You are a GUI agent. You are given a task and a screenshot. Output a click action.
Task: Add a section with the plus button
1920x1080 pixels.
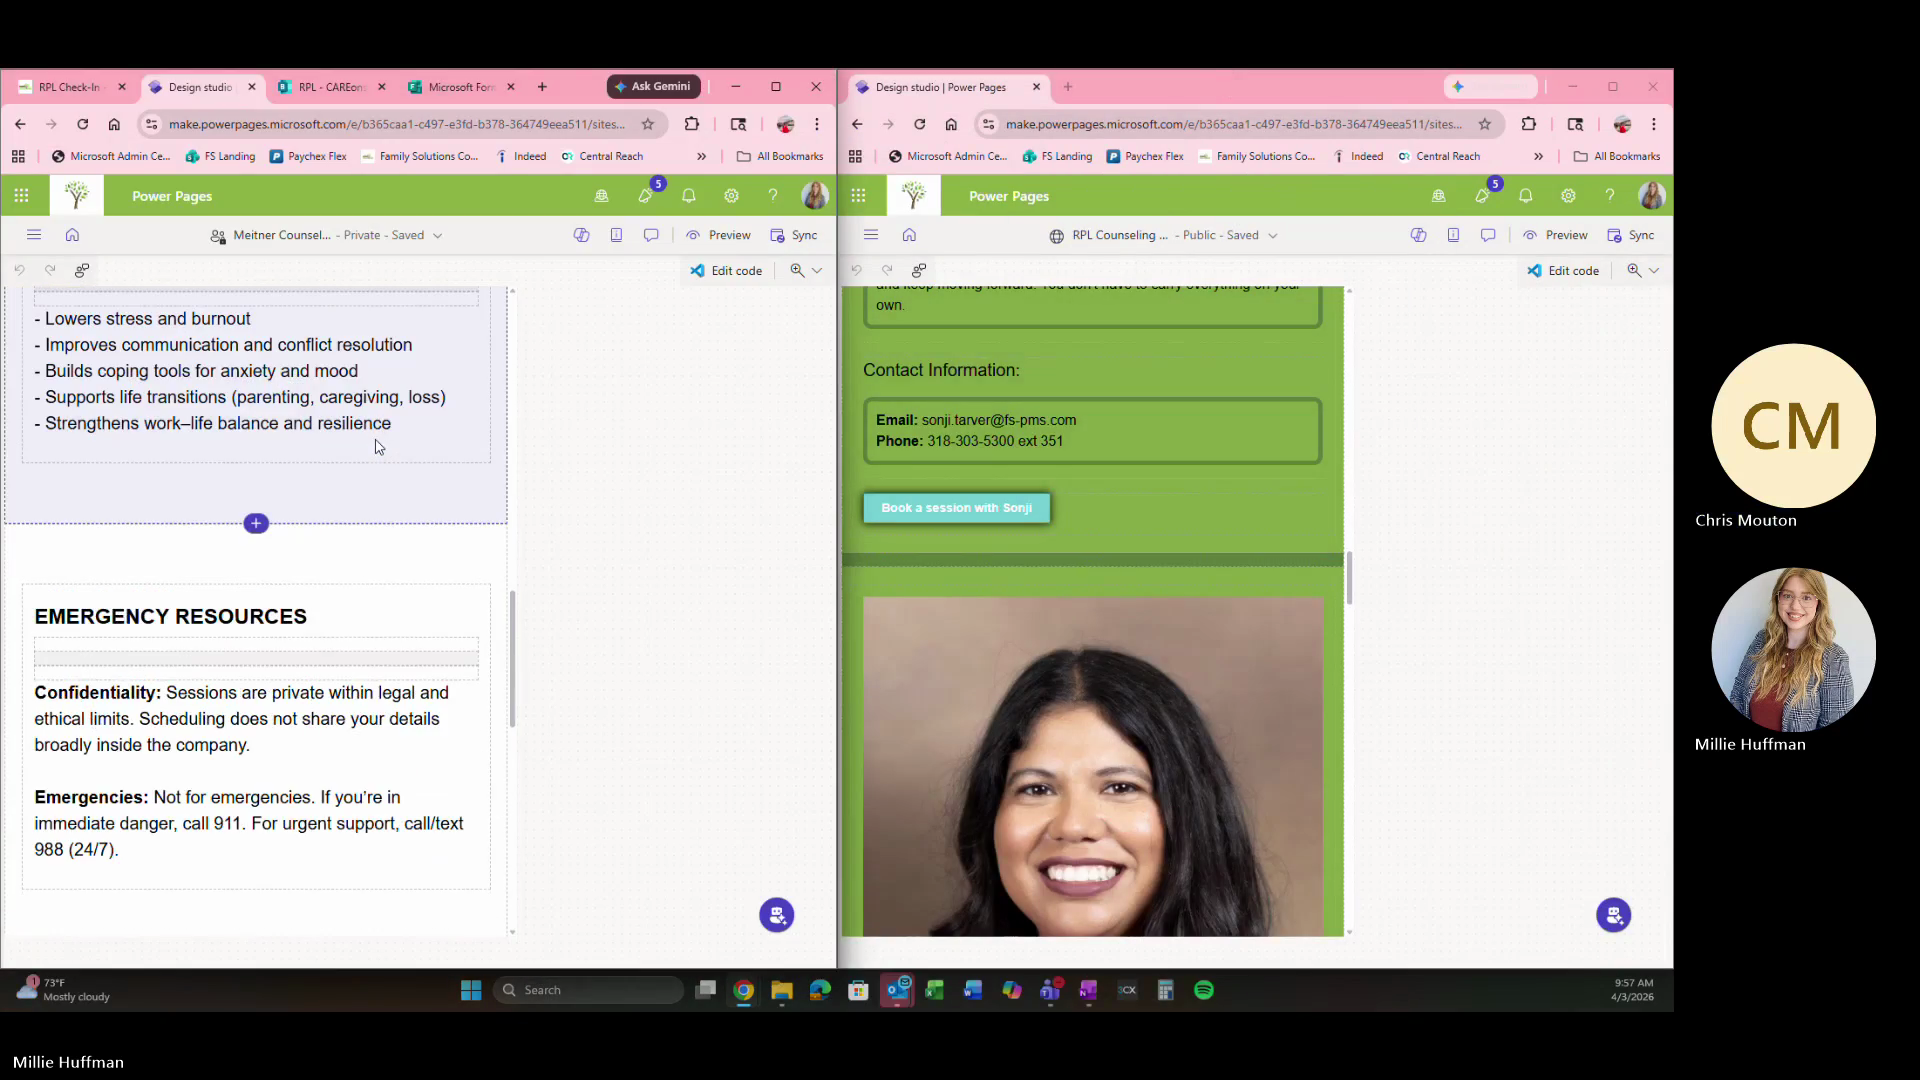coord(256,523)
